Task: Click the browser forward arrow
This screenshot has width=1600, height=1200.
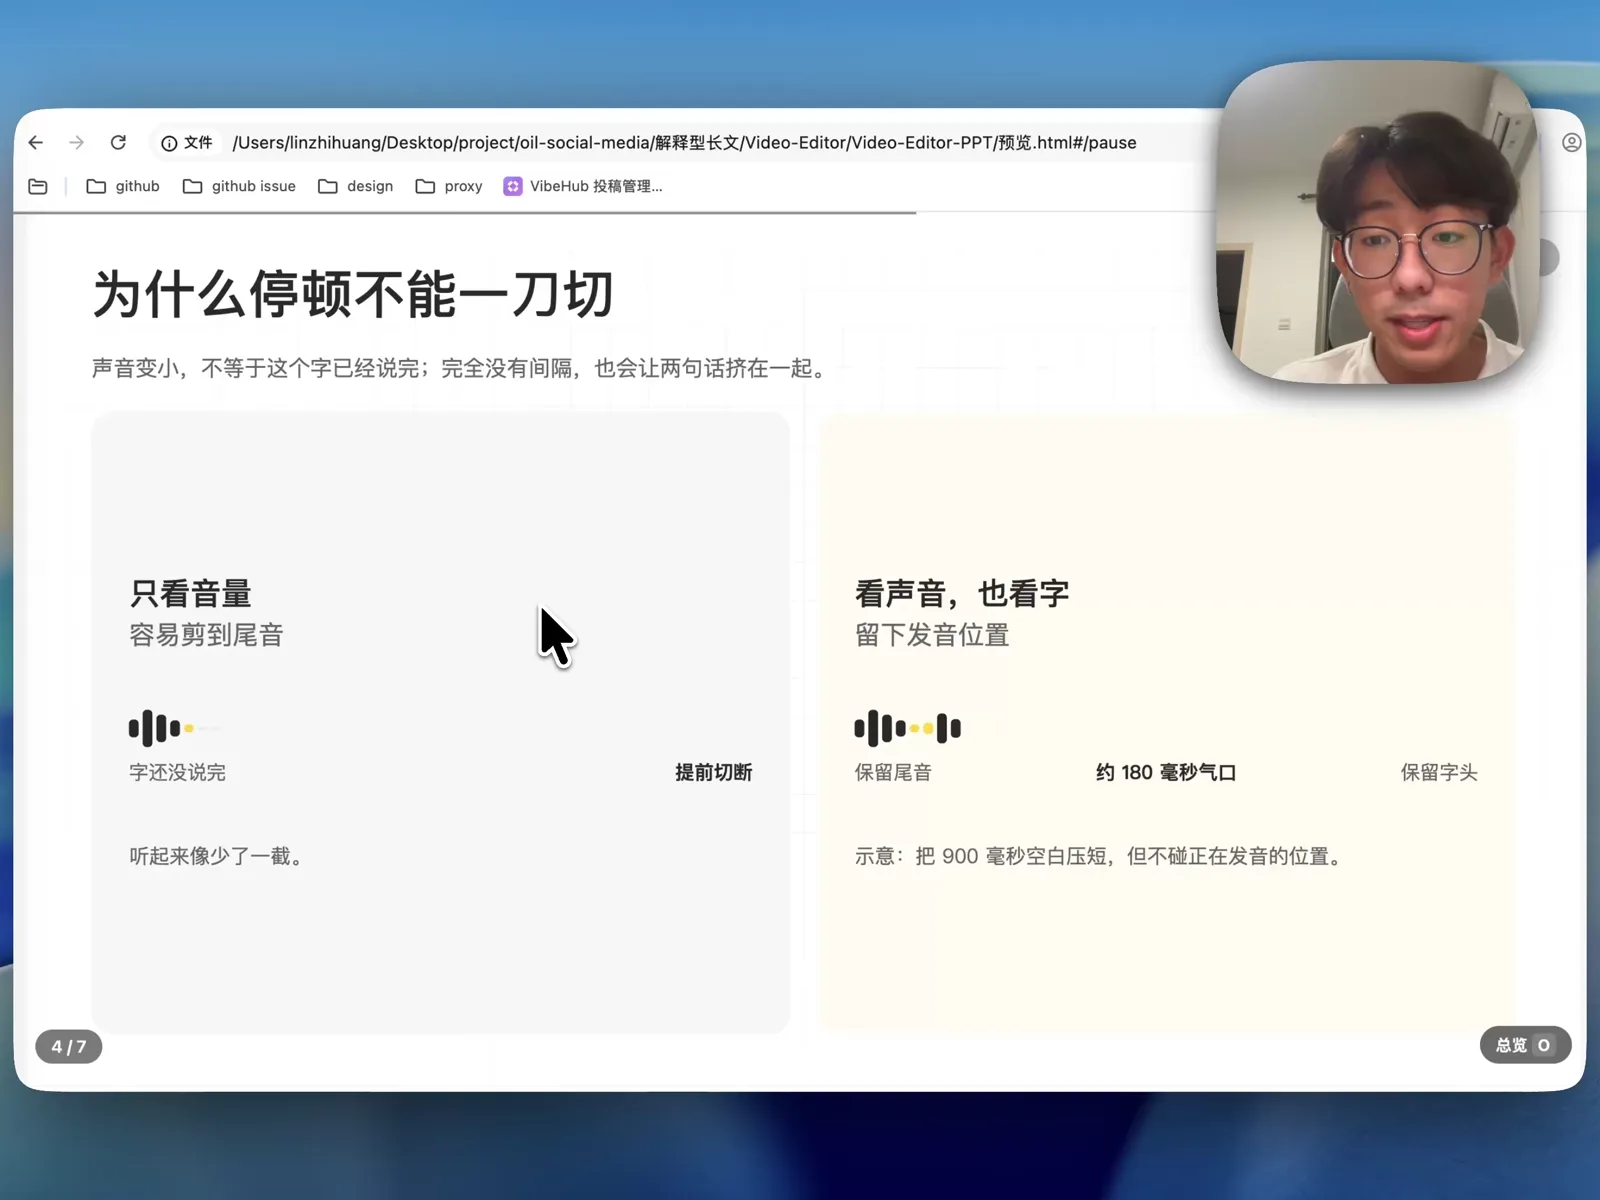Action: click(77, 143)
